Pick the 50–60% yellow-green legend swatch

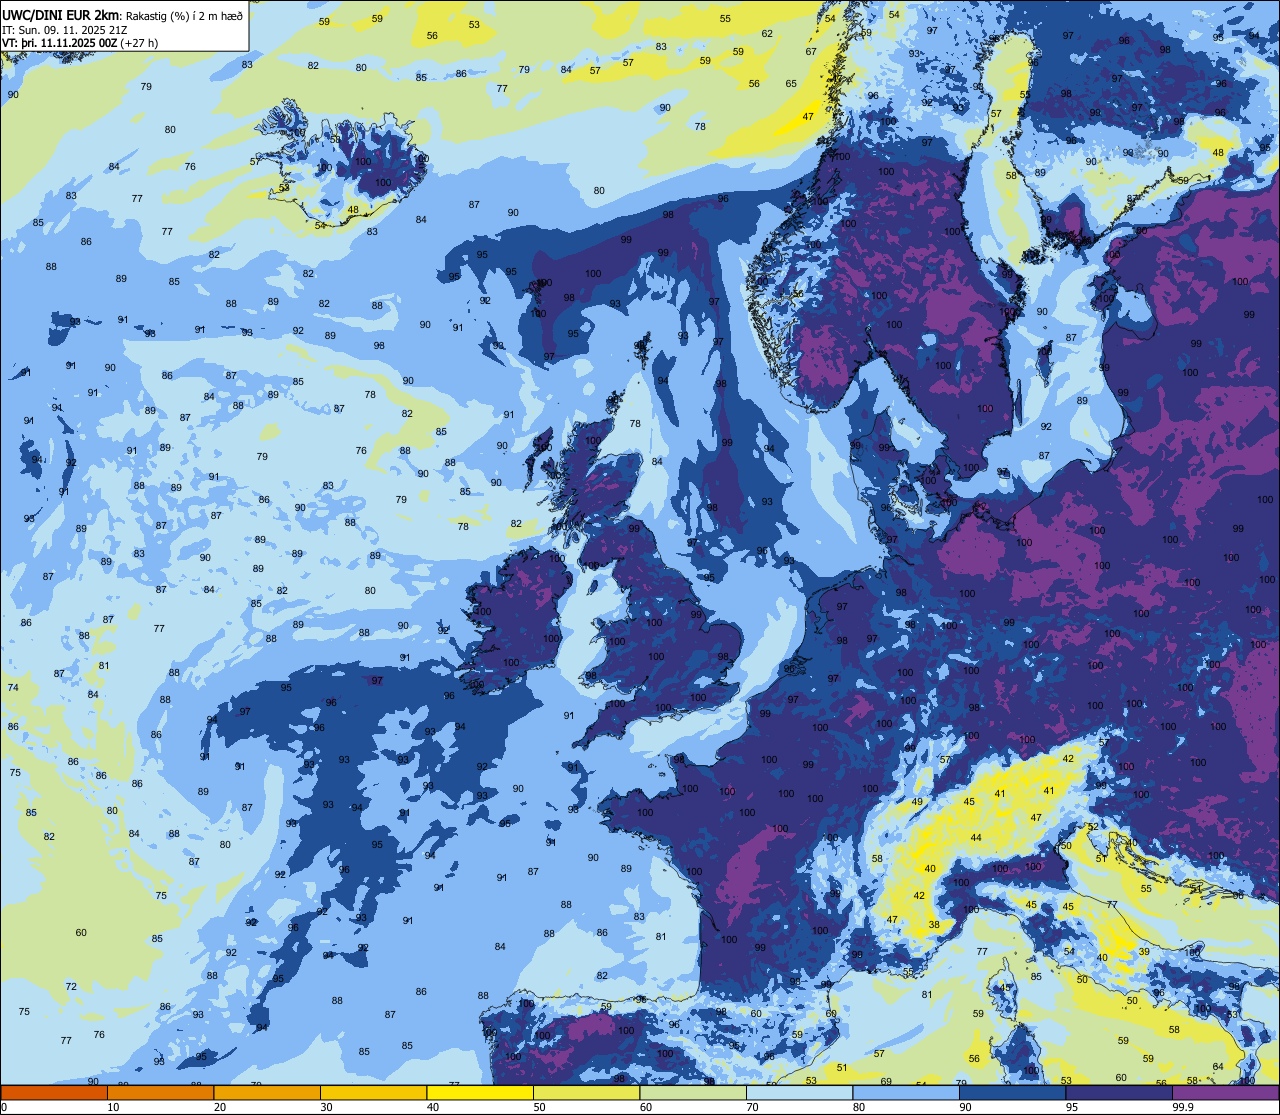586,1092
